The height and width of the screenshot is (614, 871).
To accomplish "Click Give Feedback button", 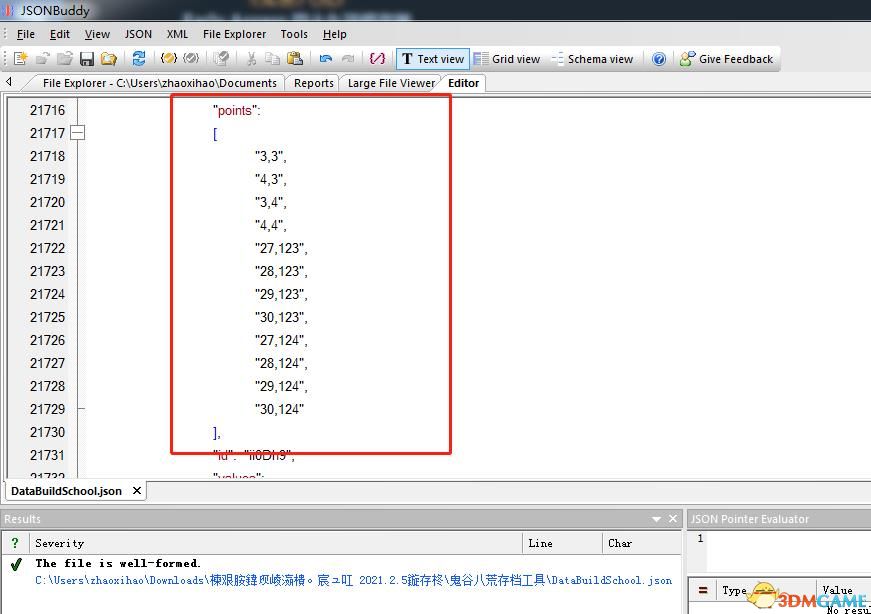I will tap(727, 59).
